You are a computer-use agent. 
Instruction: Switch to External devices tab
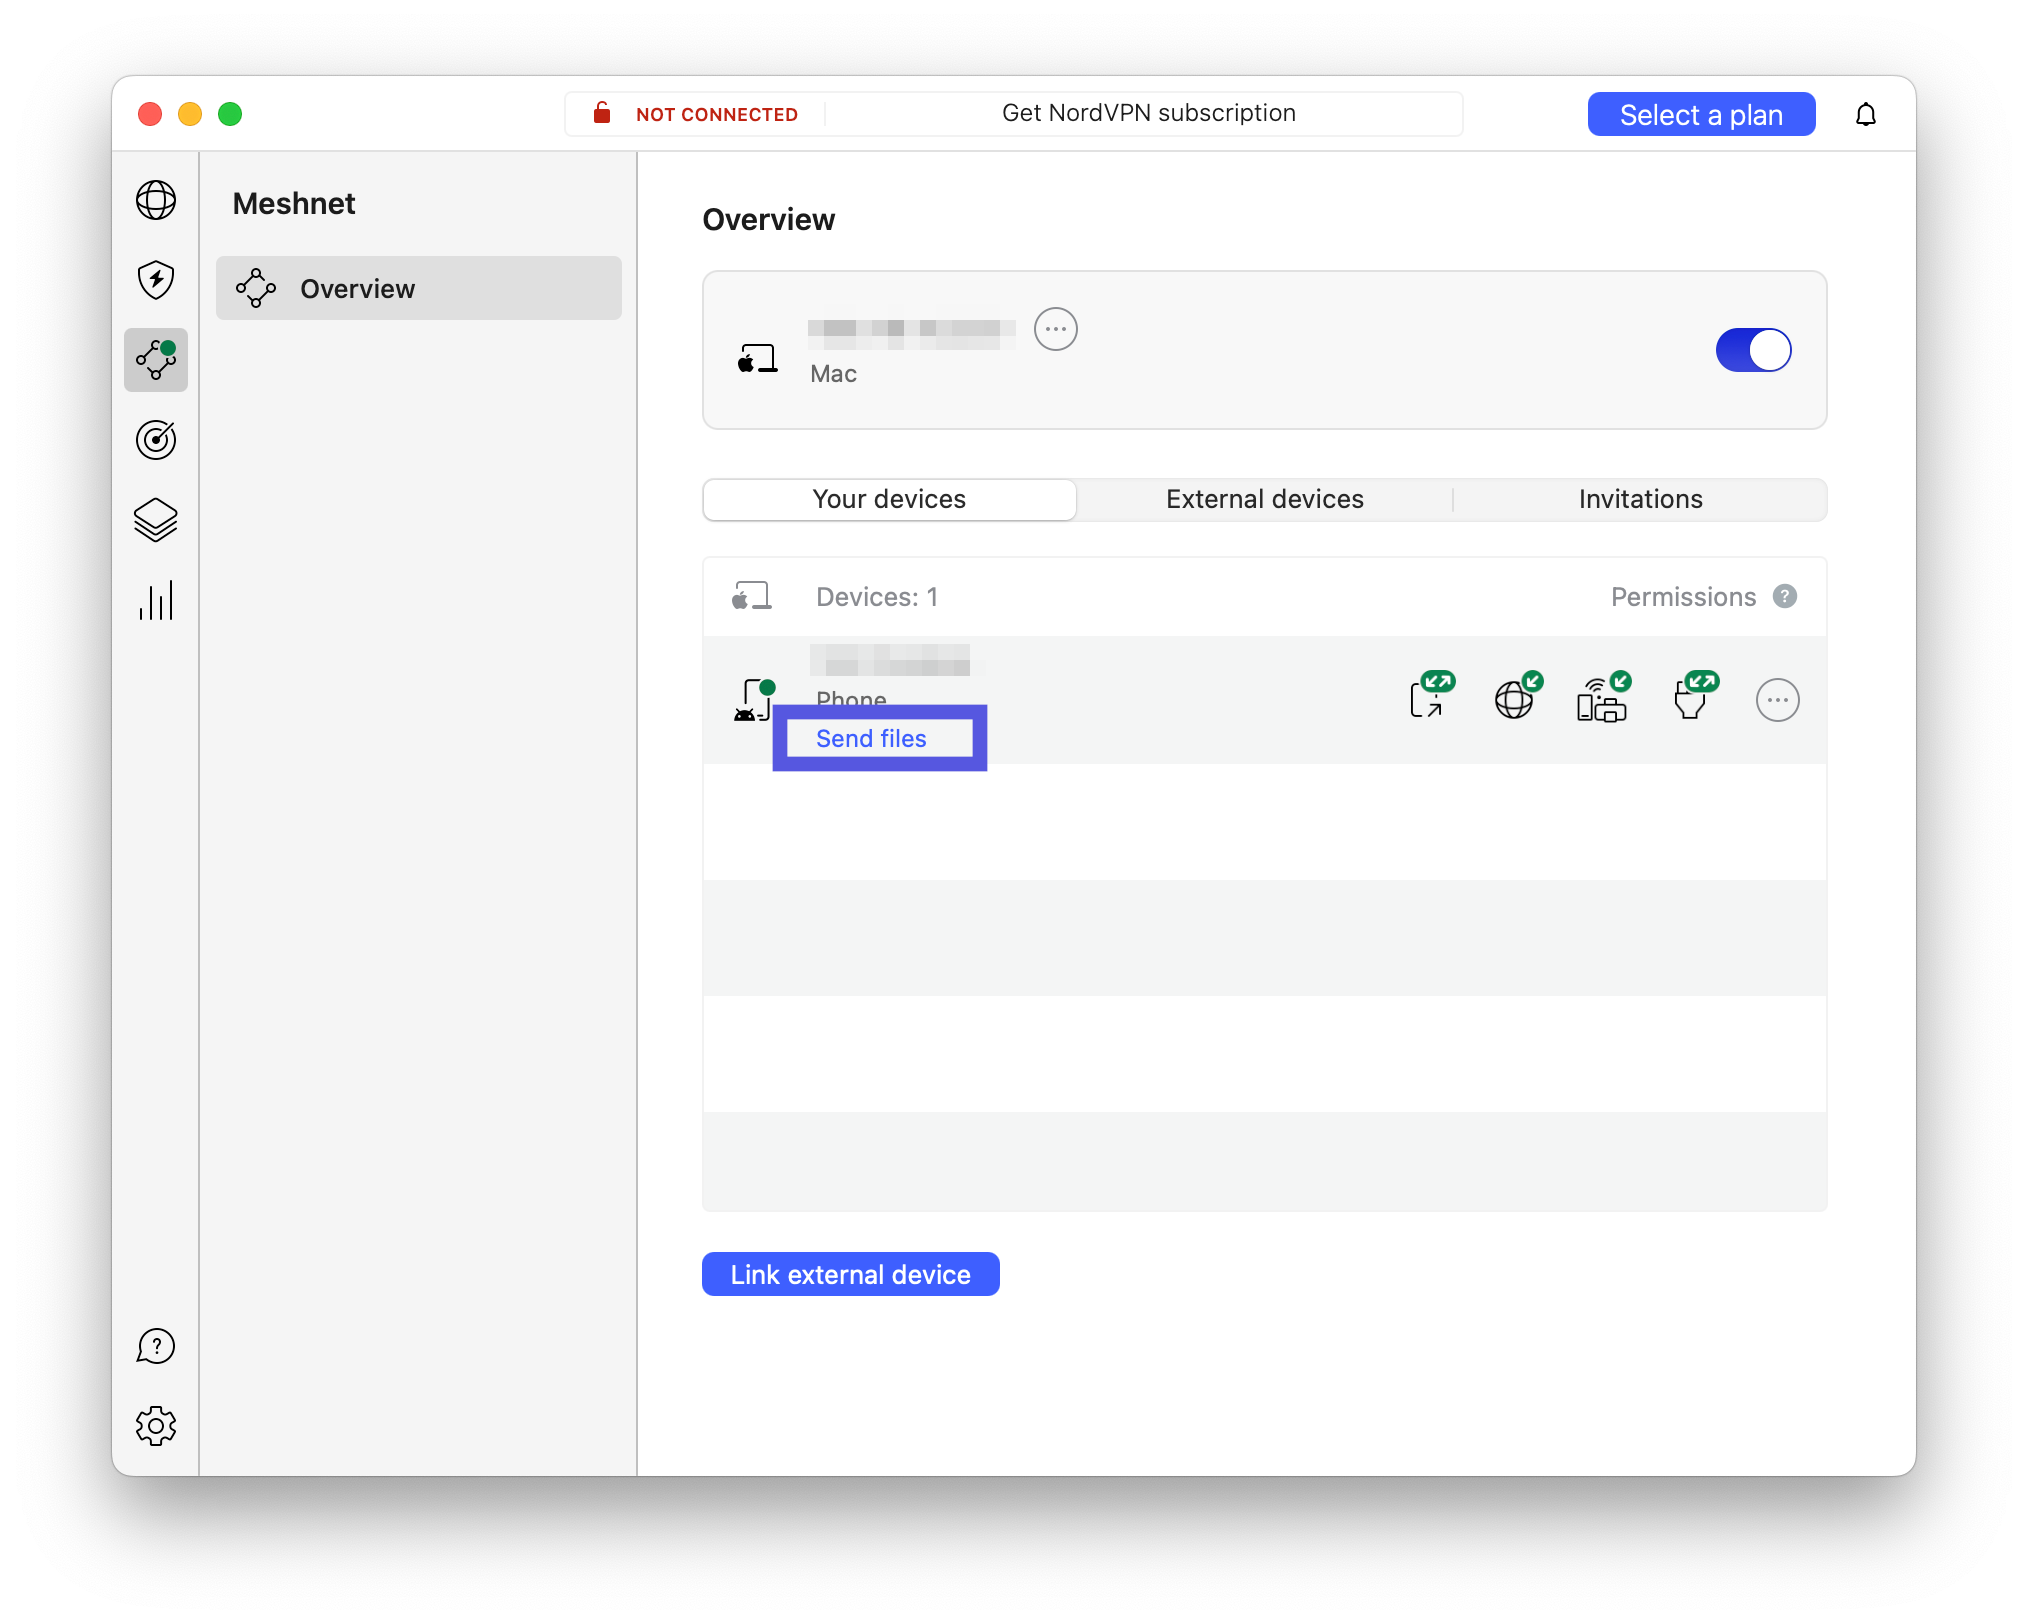click(1265, 499)
